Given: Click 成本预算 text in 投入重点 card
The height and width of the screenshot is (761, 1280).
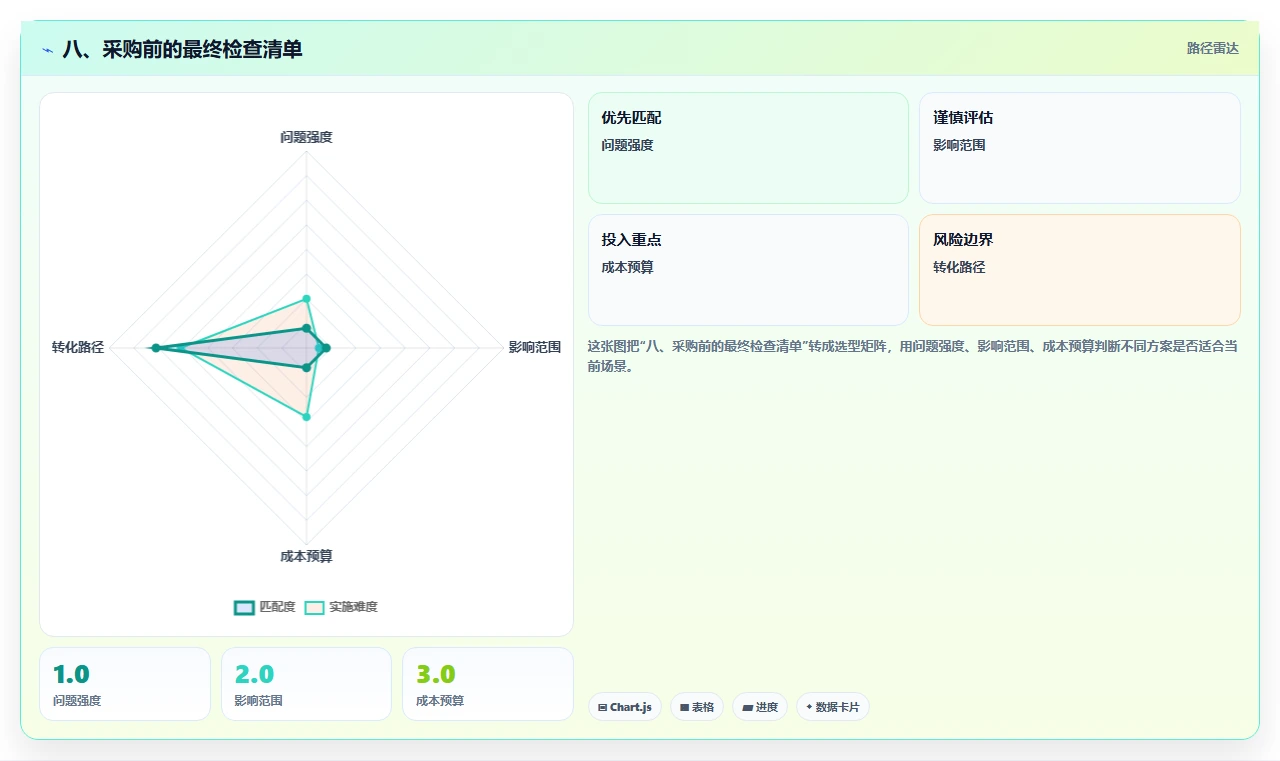Looking at the screenshot, I should (627, 267).
